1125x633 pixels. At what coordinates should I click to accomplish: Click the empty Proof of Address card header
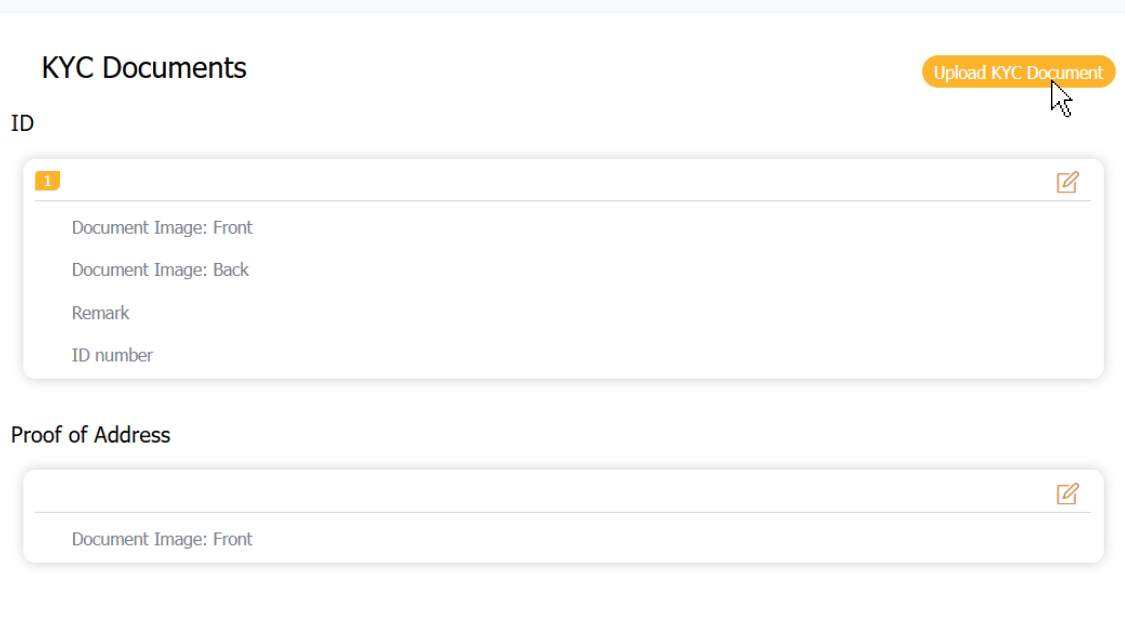tap(500, 493)
